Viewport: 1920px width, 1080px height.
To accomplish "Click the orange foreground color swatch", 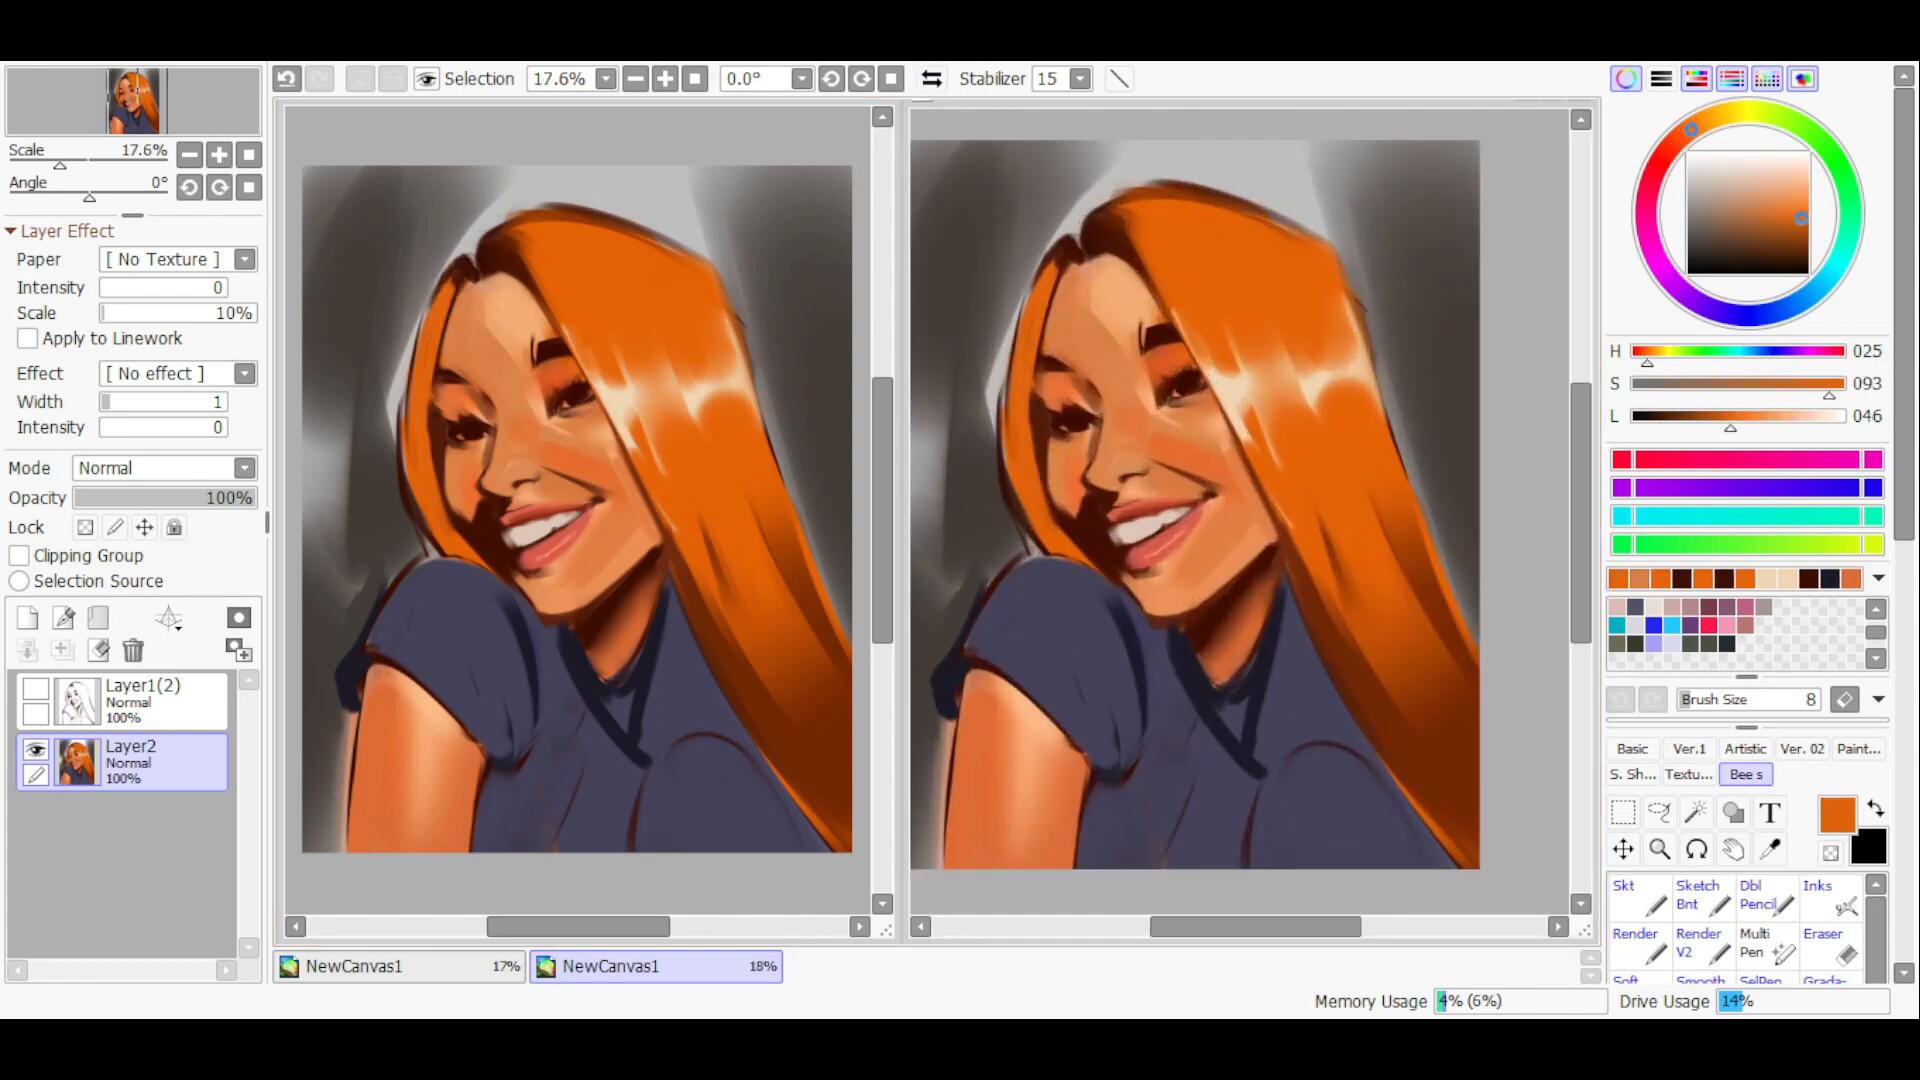I will [1836, 815].
